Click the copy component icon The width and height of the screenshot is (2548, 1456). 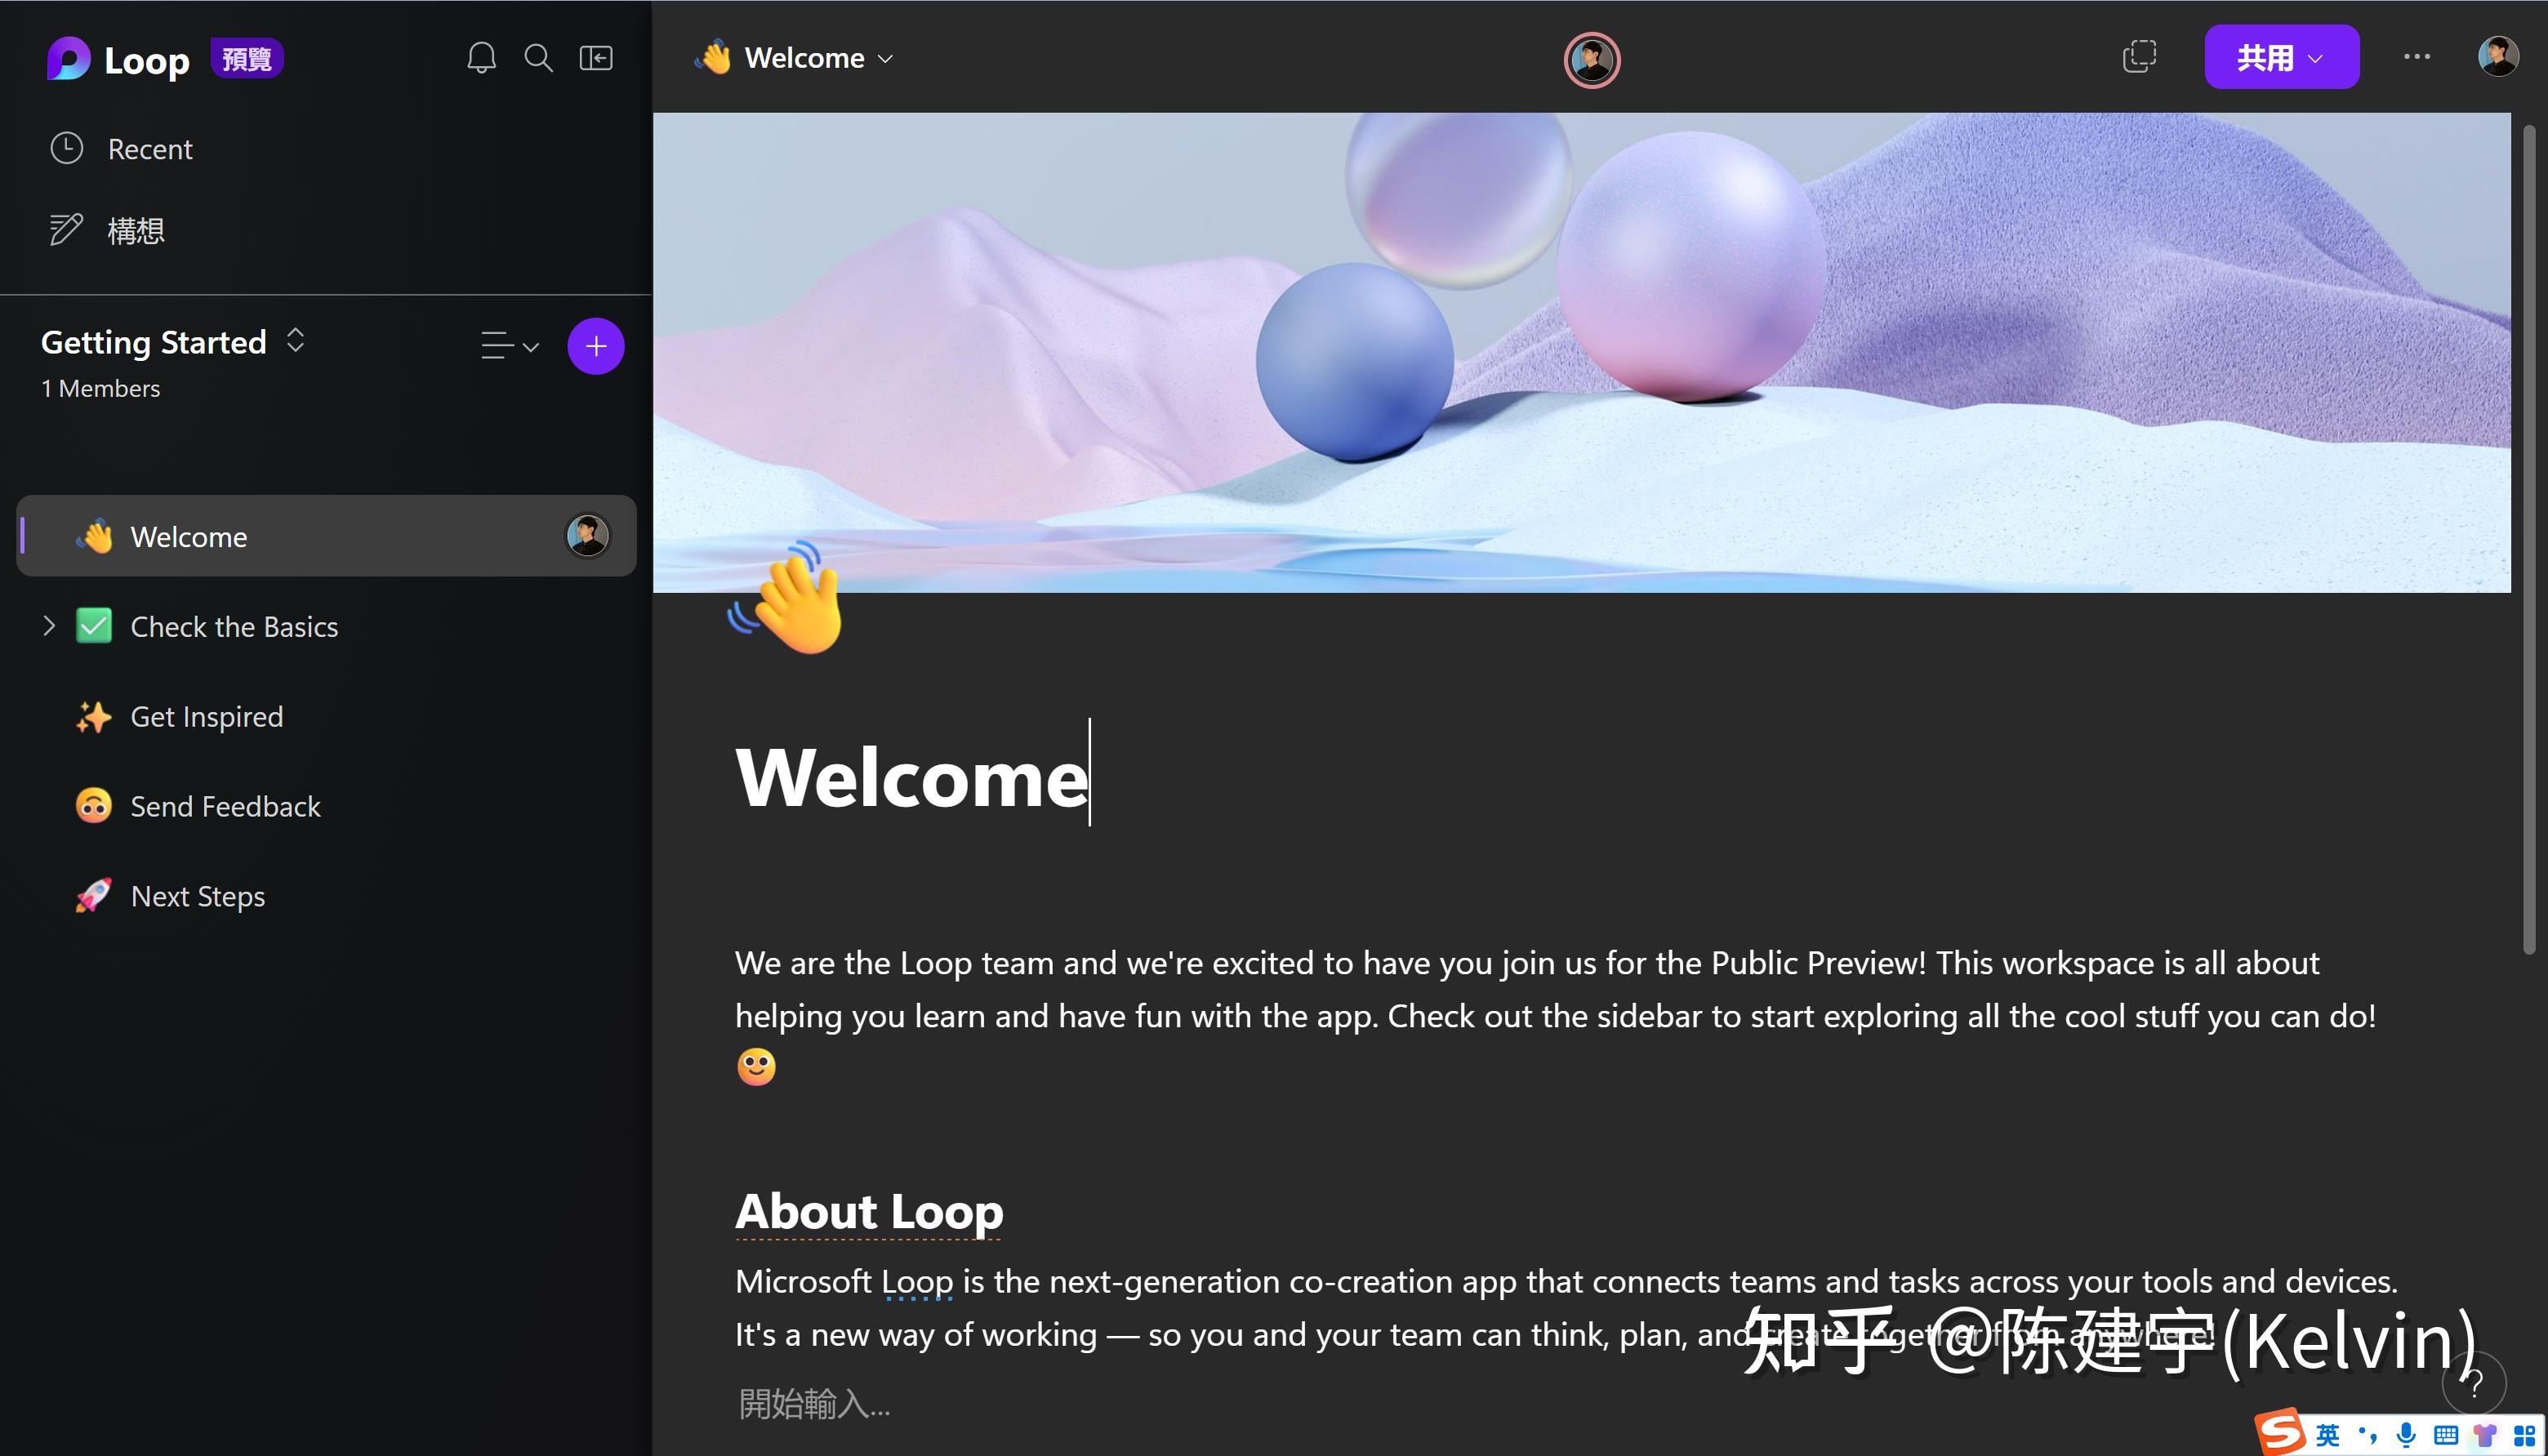pos(2139,57)
